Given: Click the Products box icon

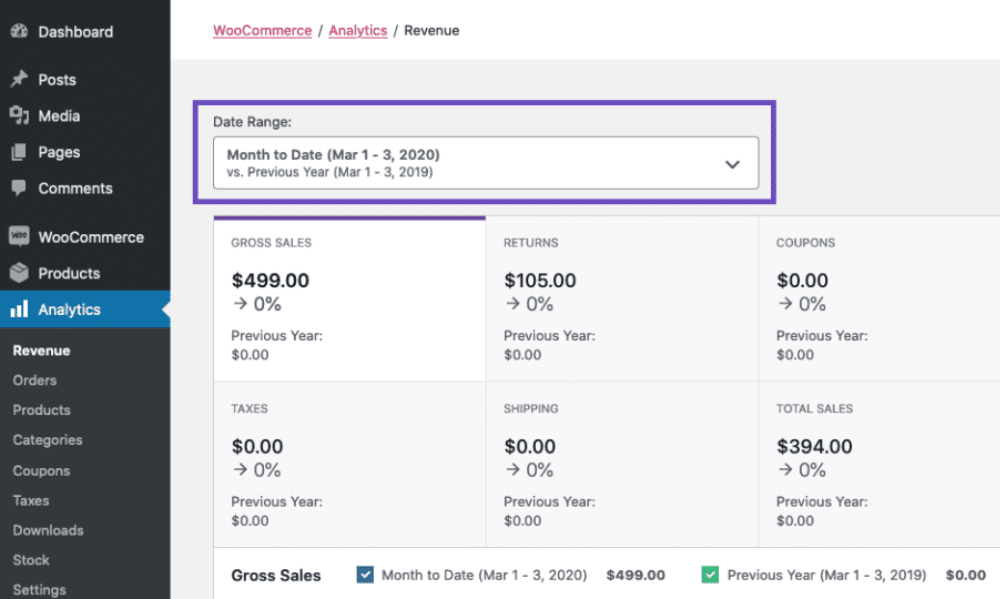Looking at the screenshot, I should coord(19,273).
